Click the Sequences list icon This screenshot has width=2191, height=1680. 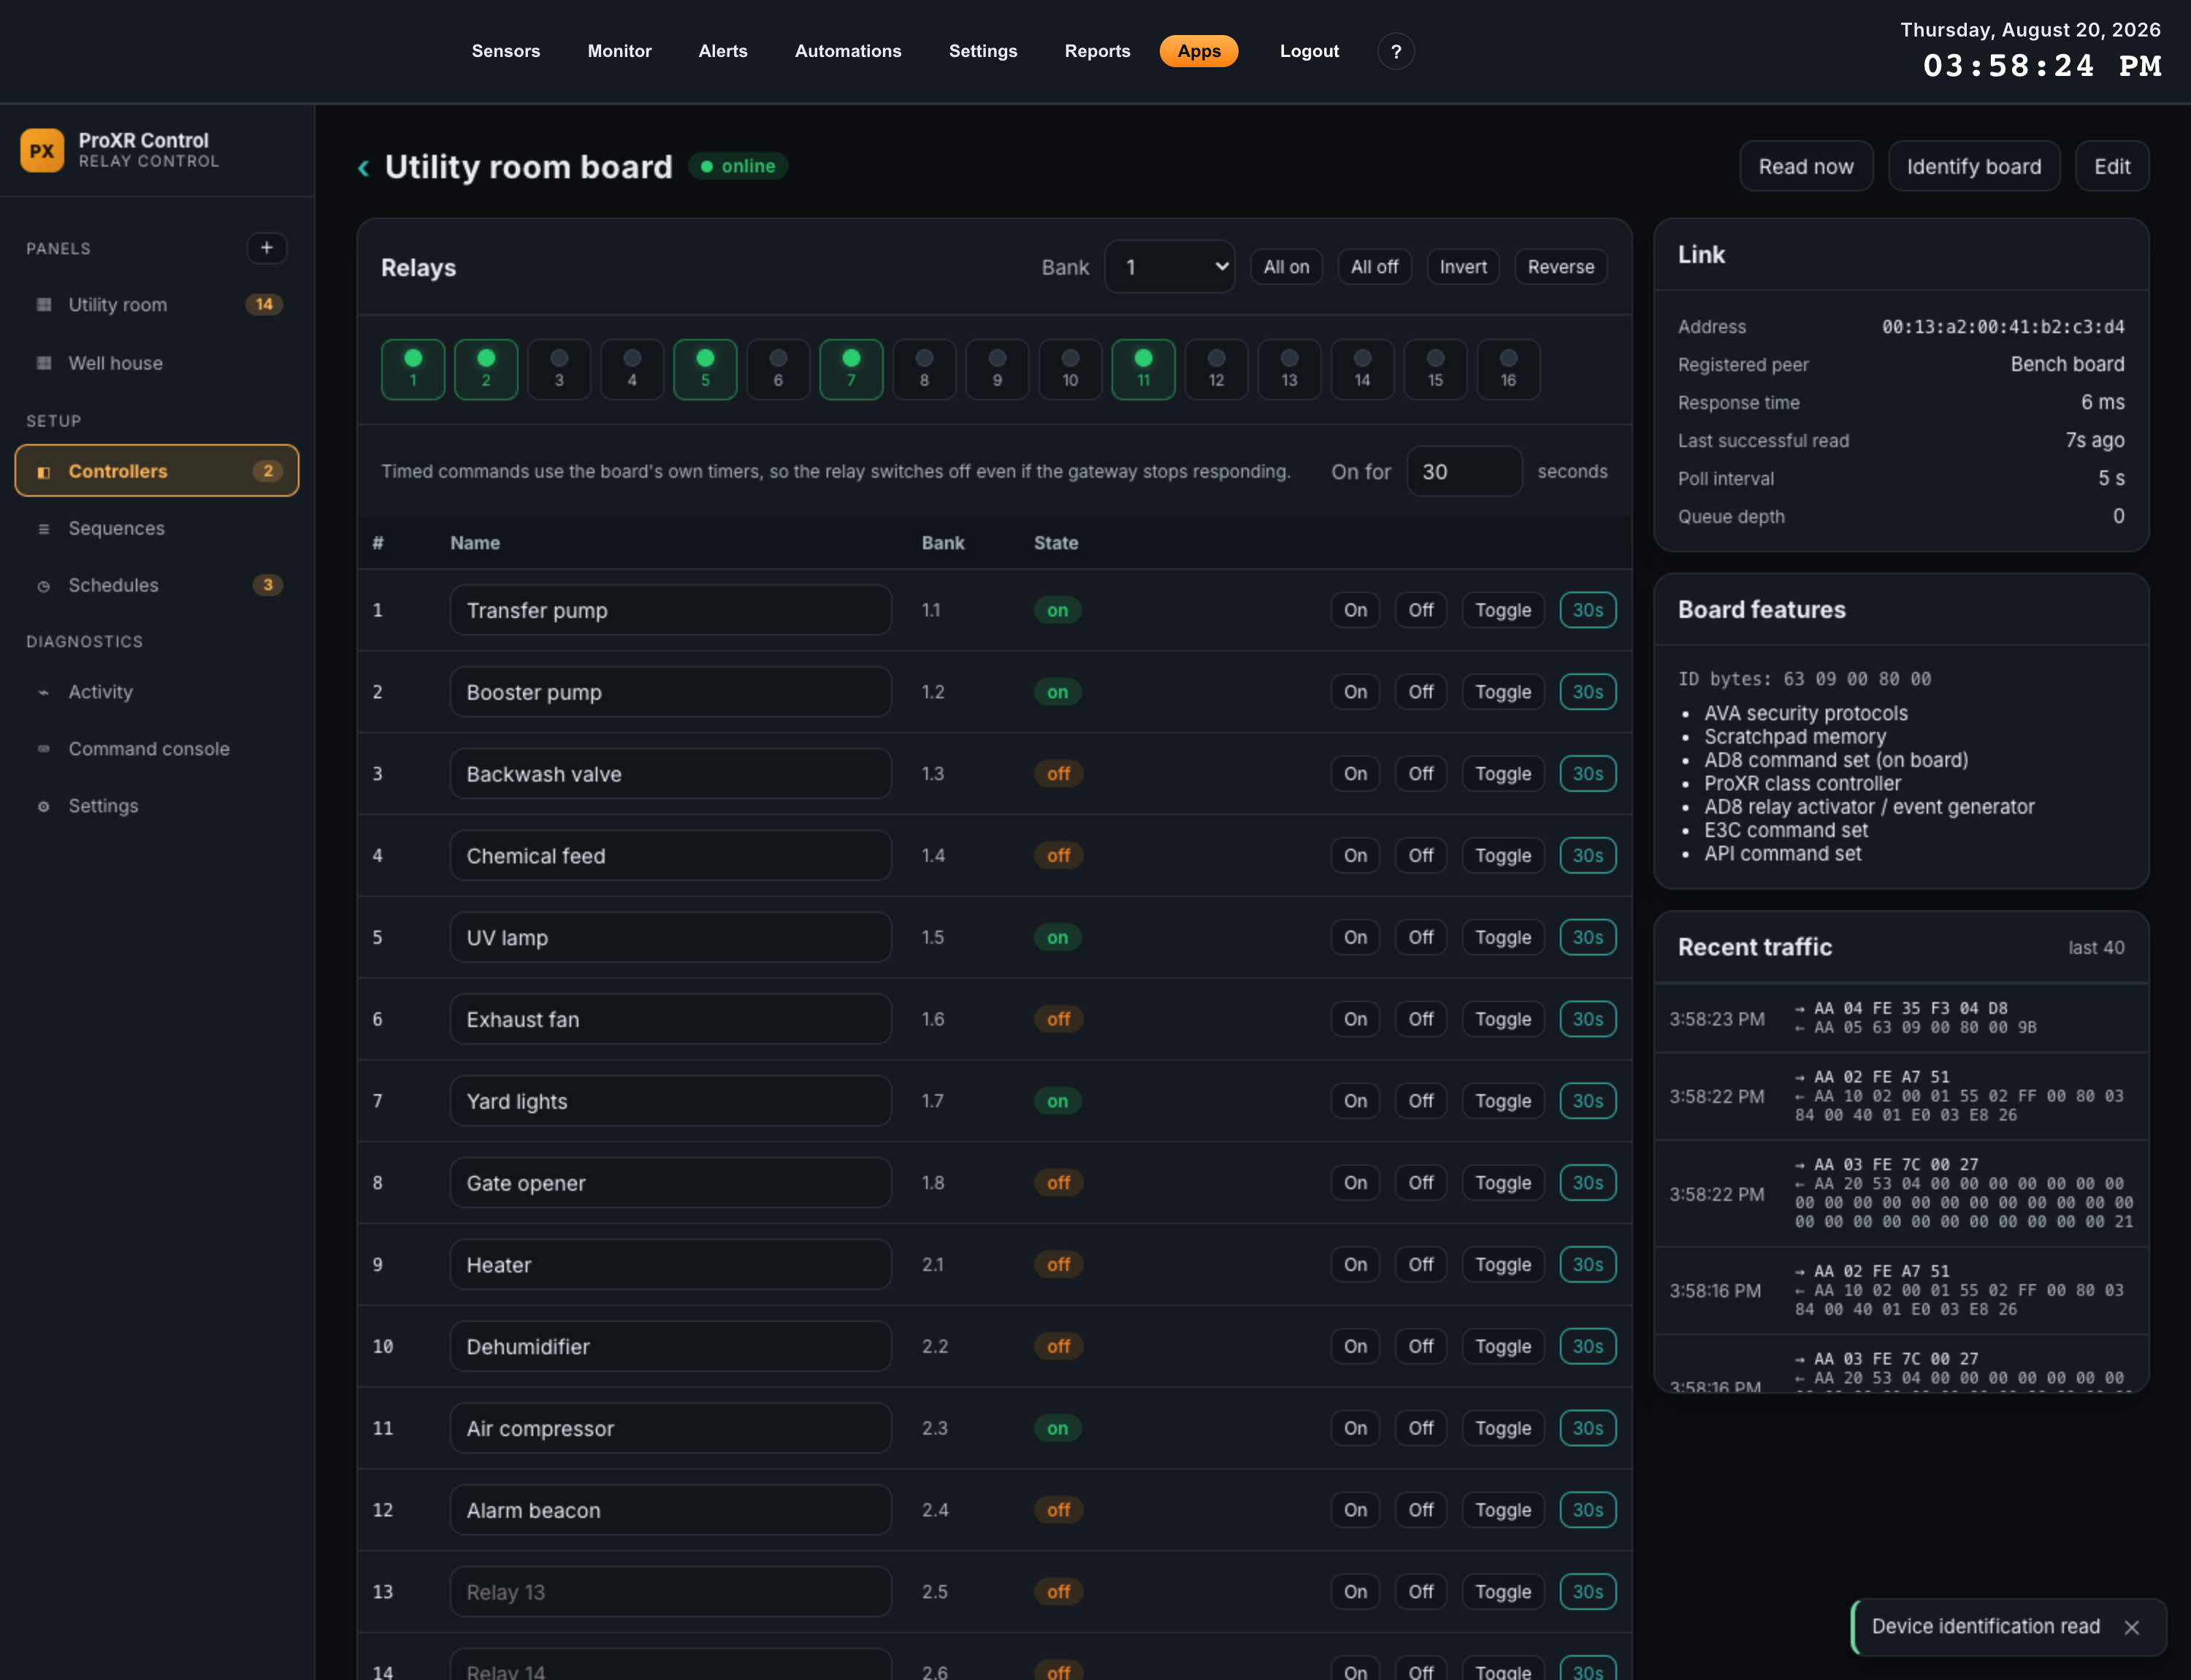44,528
